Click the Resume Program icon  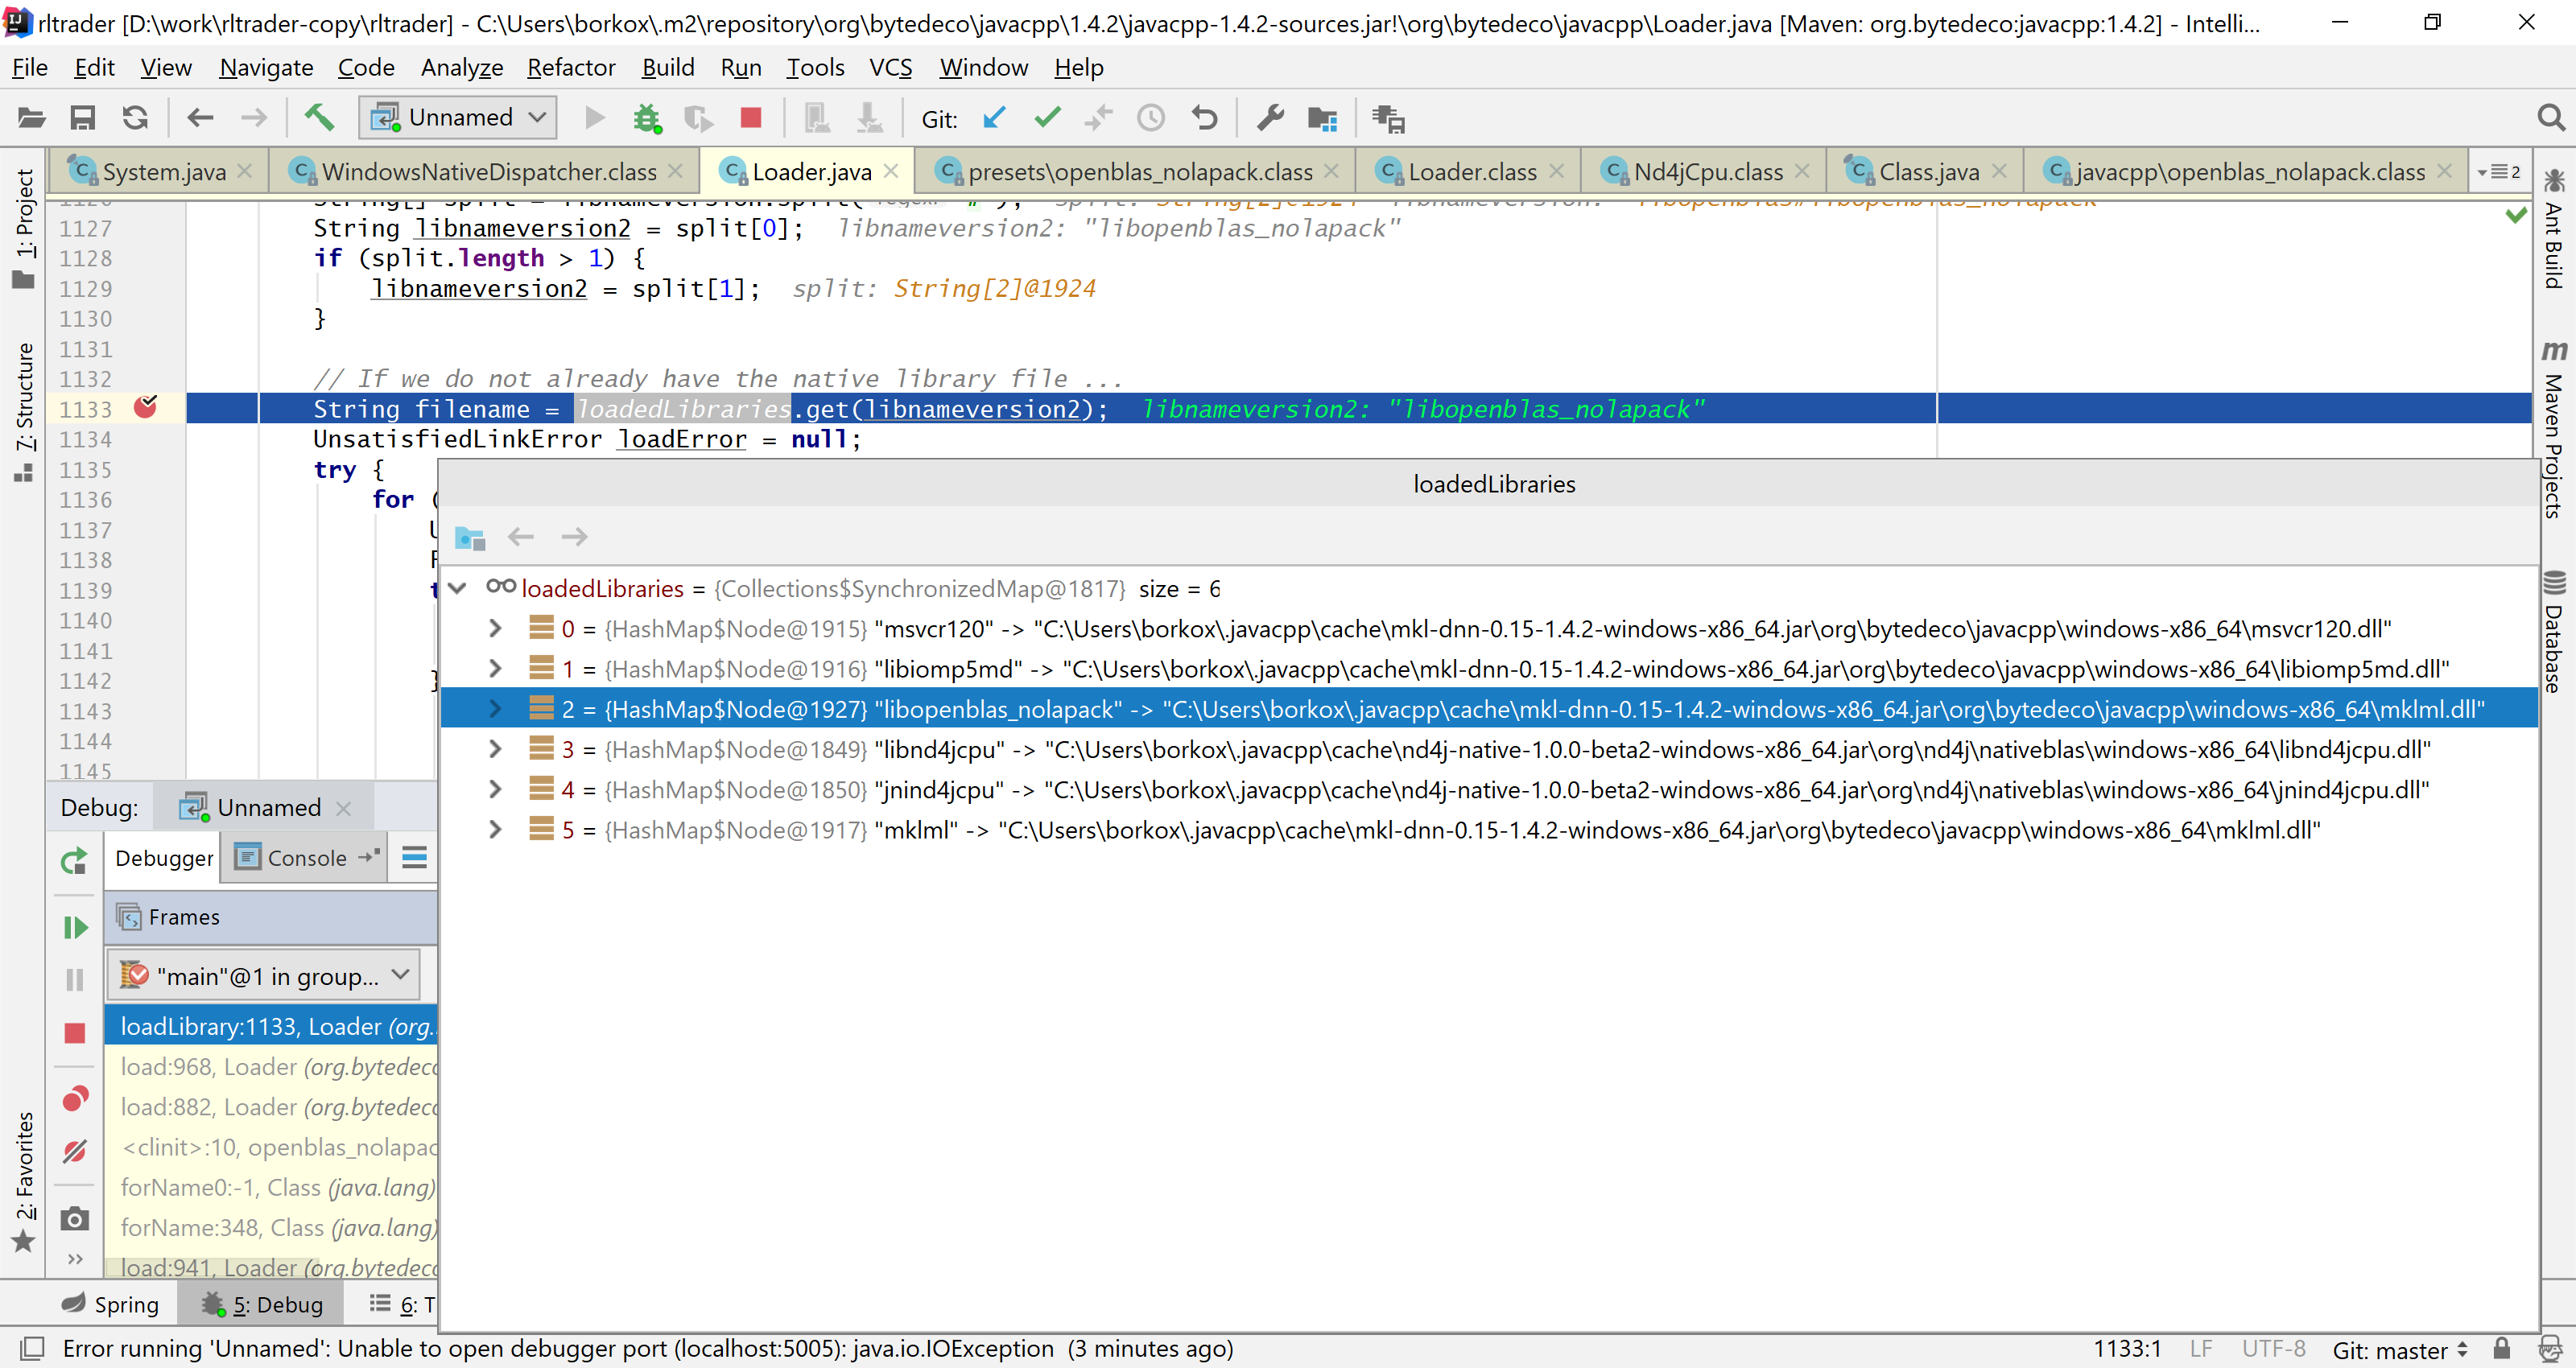click(75, 928)
